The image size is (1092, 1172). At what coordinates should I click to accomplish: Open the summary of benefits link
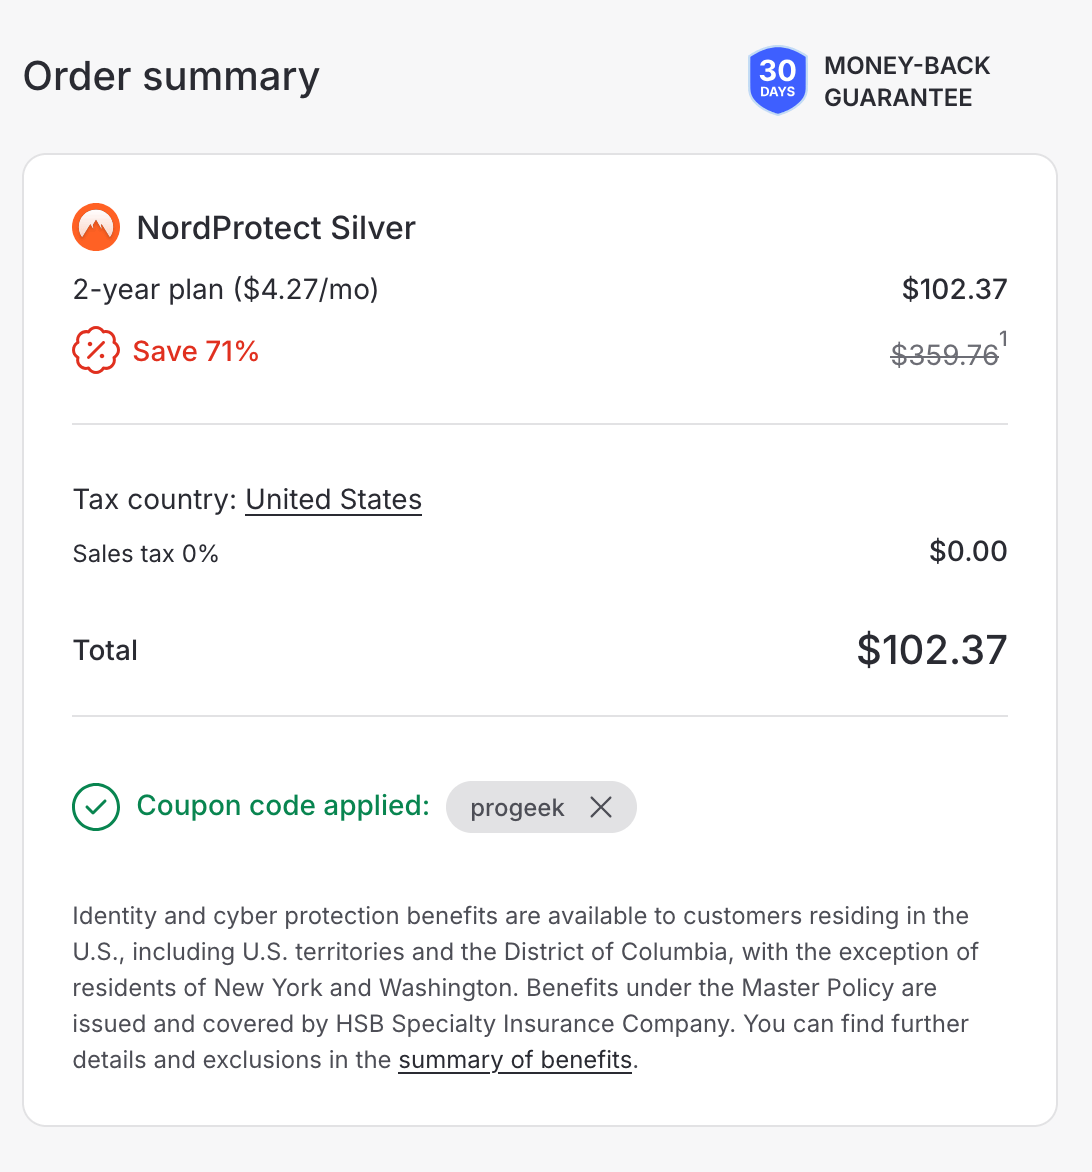(x=515, y=1059)
